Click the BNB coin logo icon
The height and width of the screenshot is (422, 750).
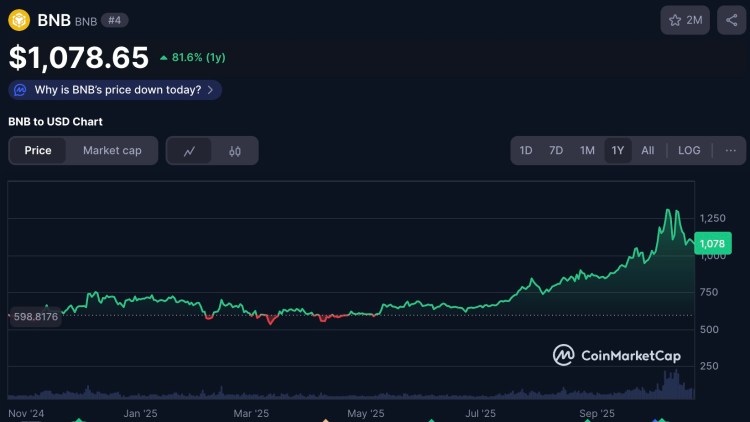20,20
